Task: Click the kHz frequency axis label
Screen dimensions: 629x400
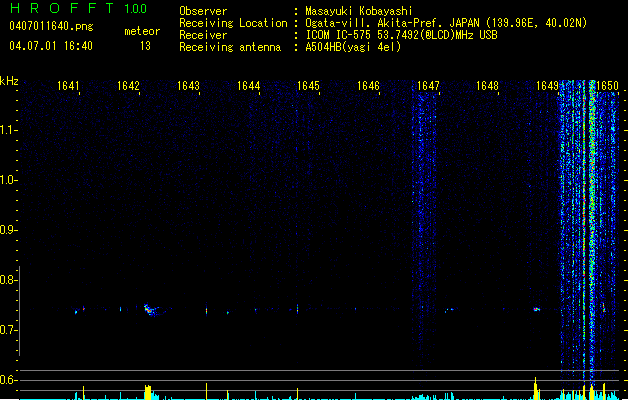Action: click(9, 81)
